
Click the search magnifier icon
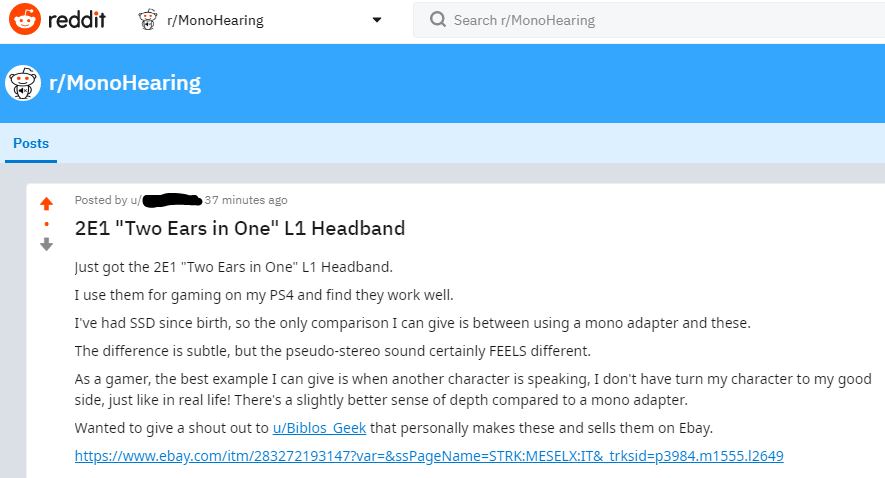(437, 20)
